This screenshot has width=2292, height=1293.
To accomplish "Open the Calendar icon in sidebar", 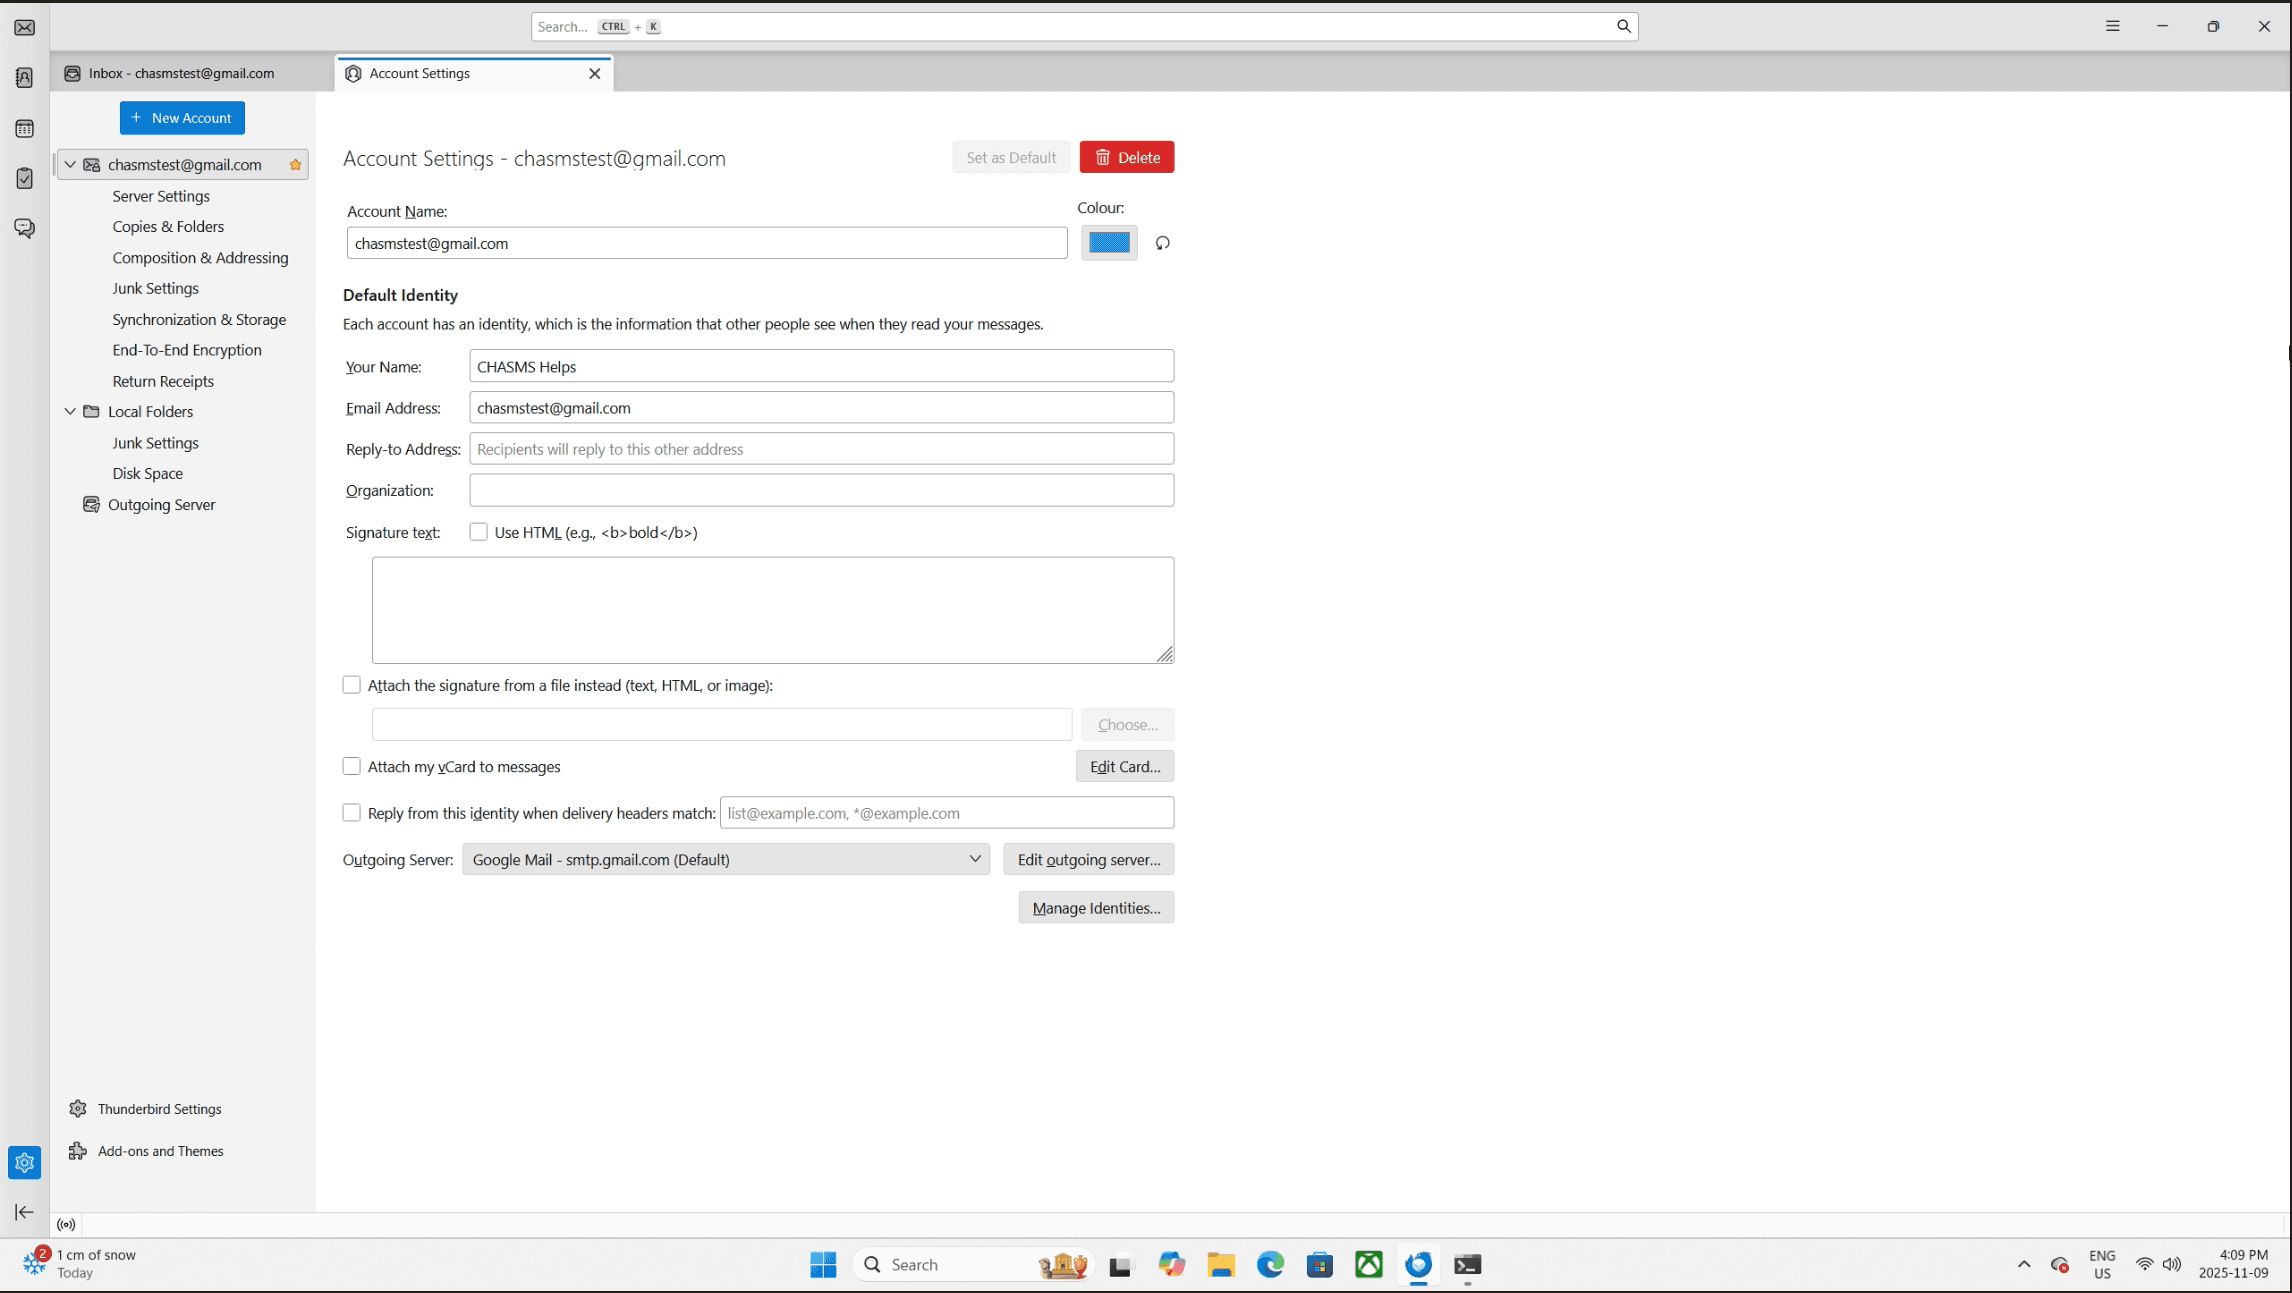I will click(24, 129).
